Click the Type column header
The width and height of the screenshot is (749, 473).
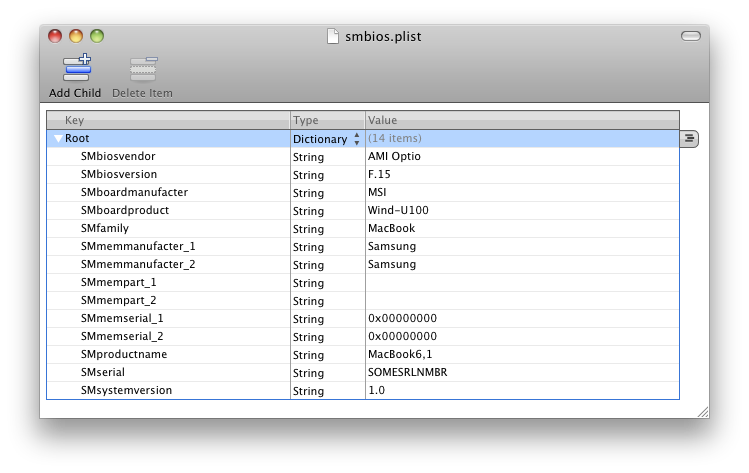click(328, 120)
